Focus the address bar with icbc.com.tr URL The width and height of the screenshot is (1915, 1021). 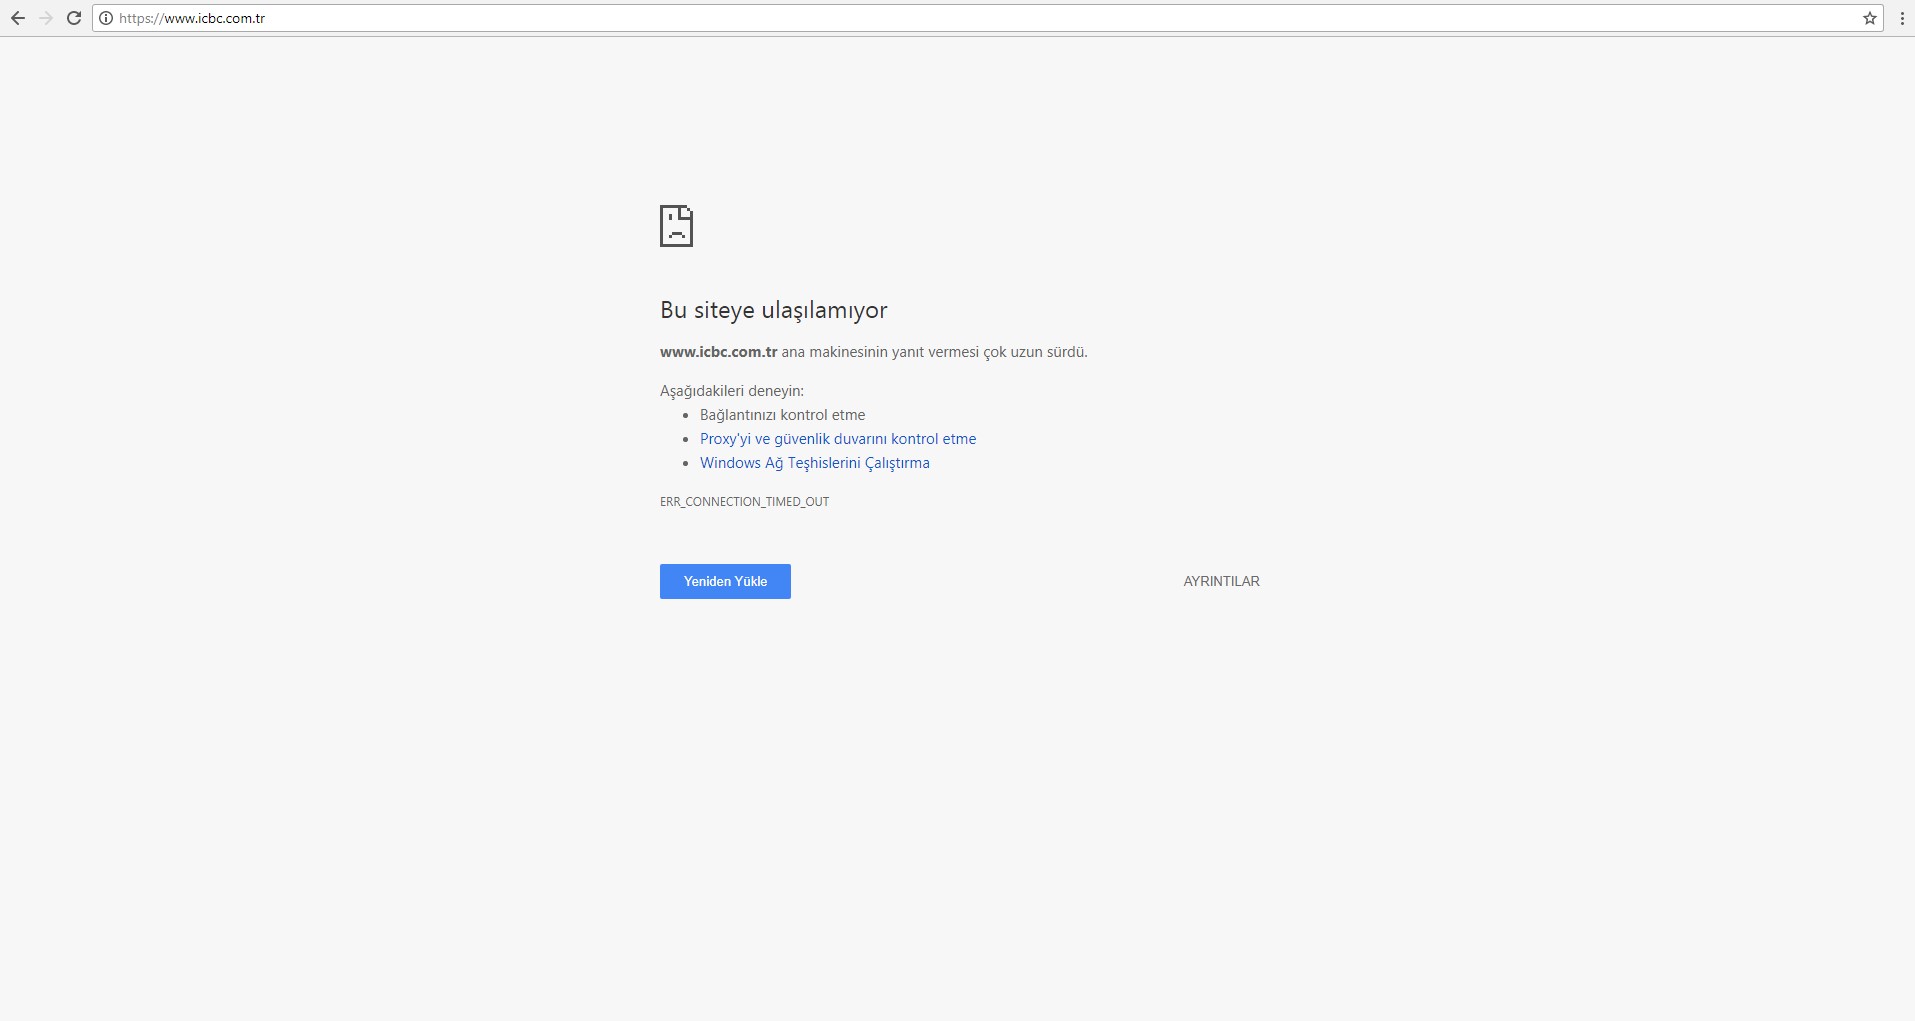[900, 18]
